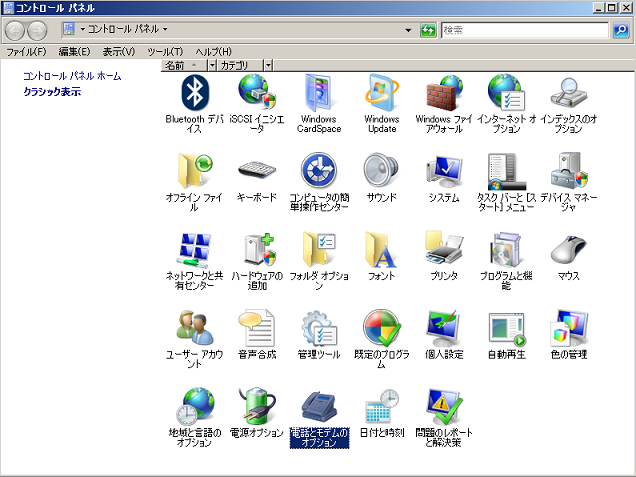Sort by the カテゴリ column header
The height and width of the screenshot is (477, 636).
click(x=240, y=65)
